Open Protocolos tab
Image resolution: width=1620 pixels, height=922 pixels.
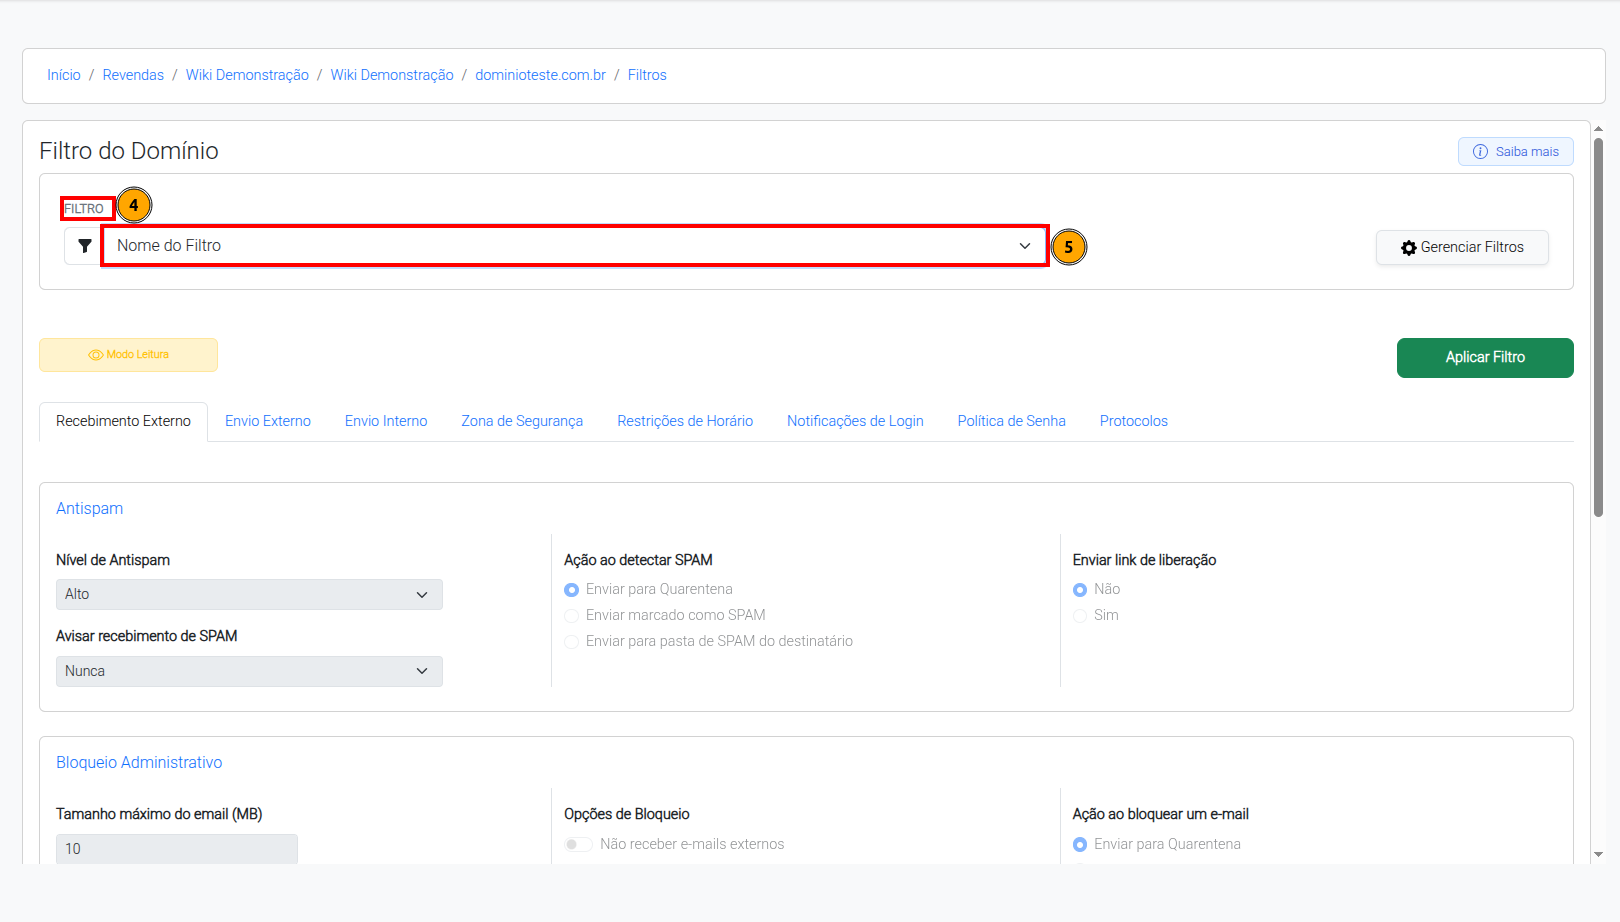[1134, 421]
